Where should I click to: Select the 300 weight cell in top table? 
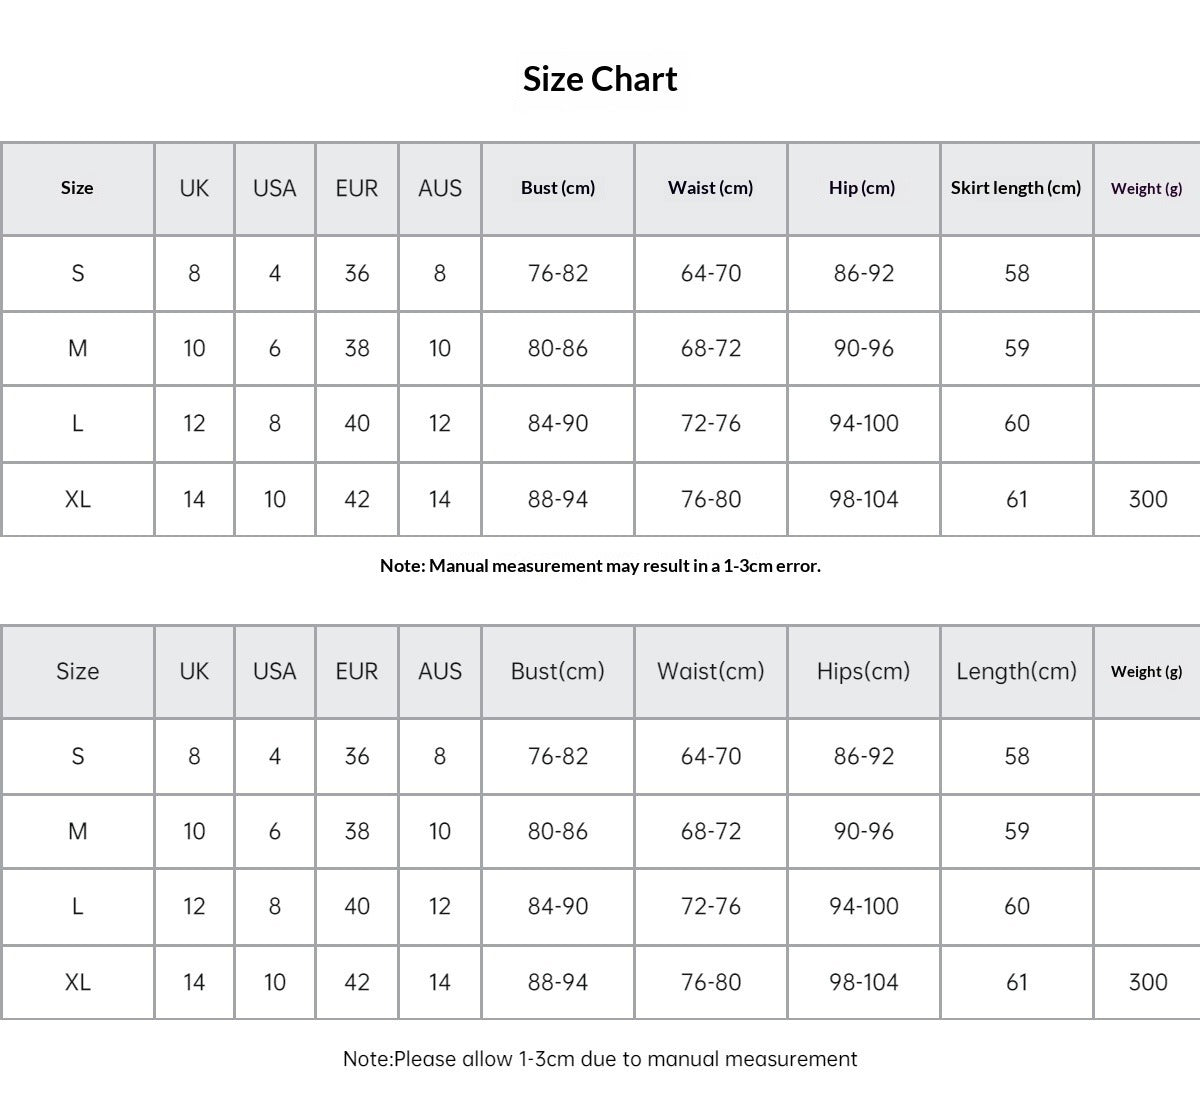point(1148,499)
